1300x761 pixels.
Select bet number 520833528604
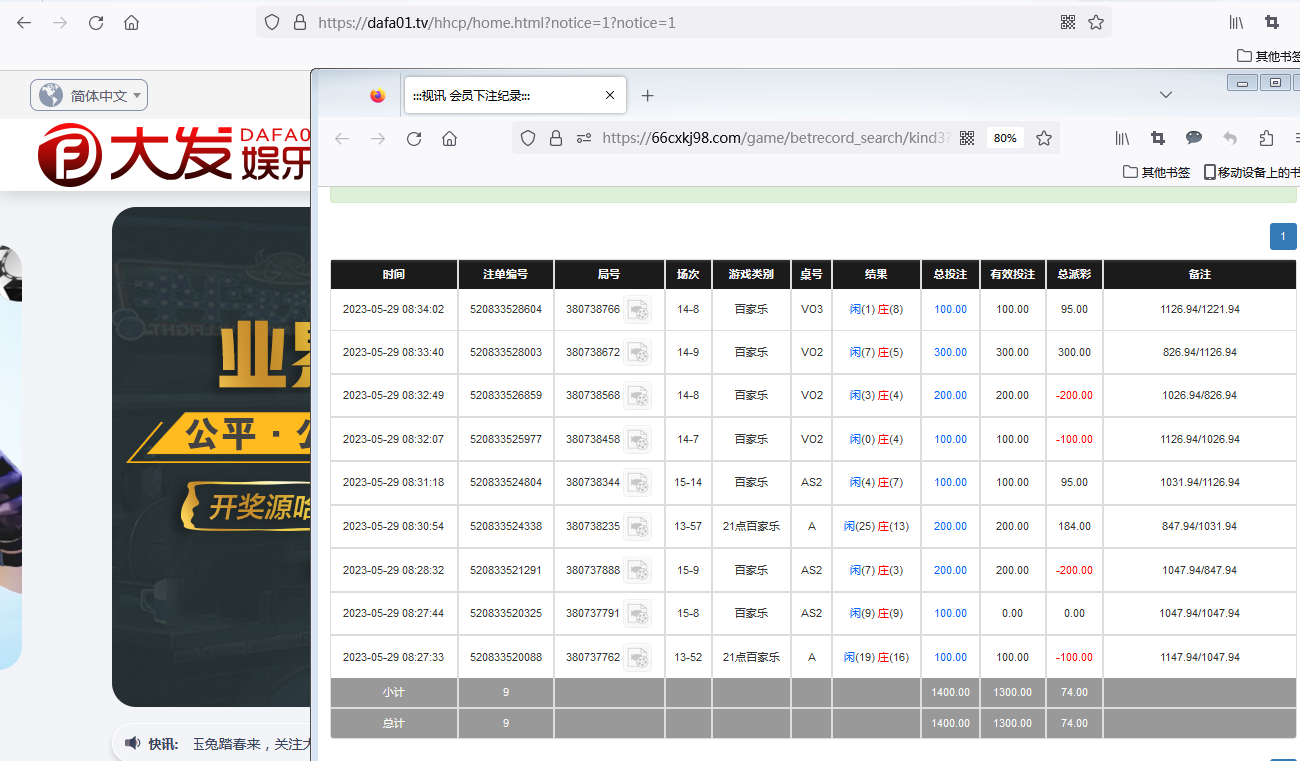click(506, 310)
